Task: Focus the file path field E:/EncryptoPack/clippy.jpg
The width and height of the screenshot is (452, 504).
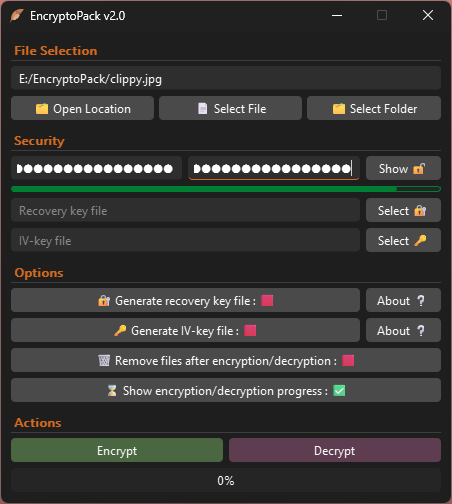Action: click(226, 78)
